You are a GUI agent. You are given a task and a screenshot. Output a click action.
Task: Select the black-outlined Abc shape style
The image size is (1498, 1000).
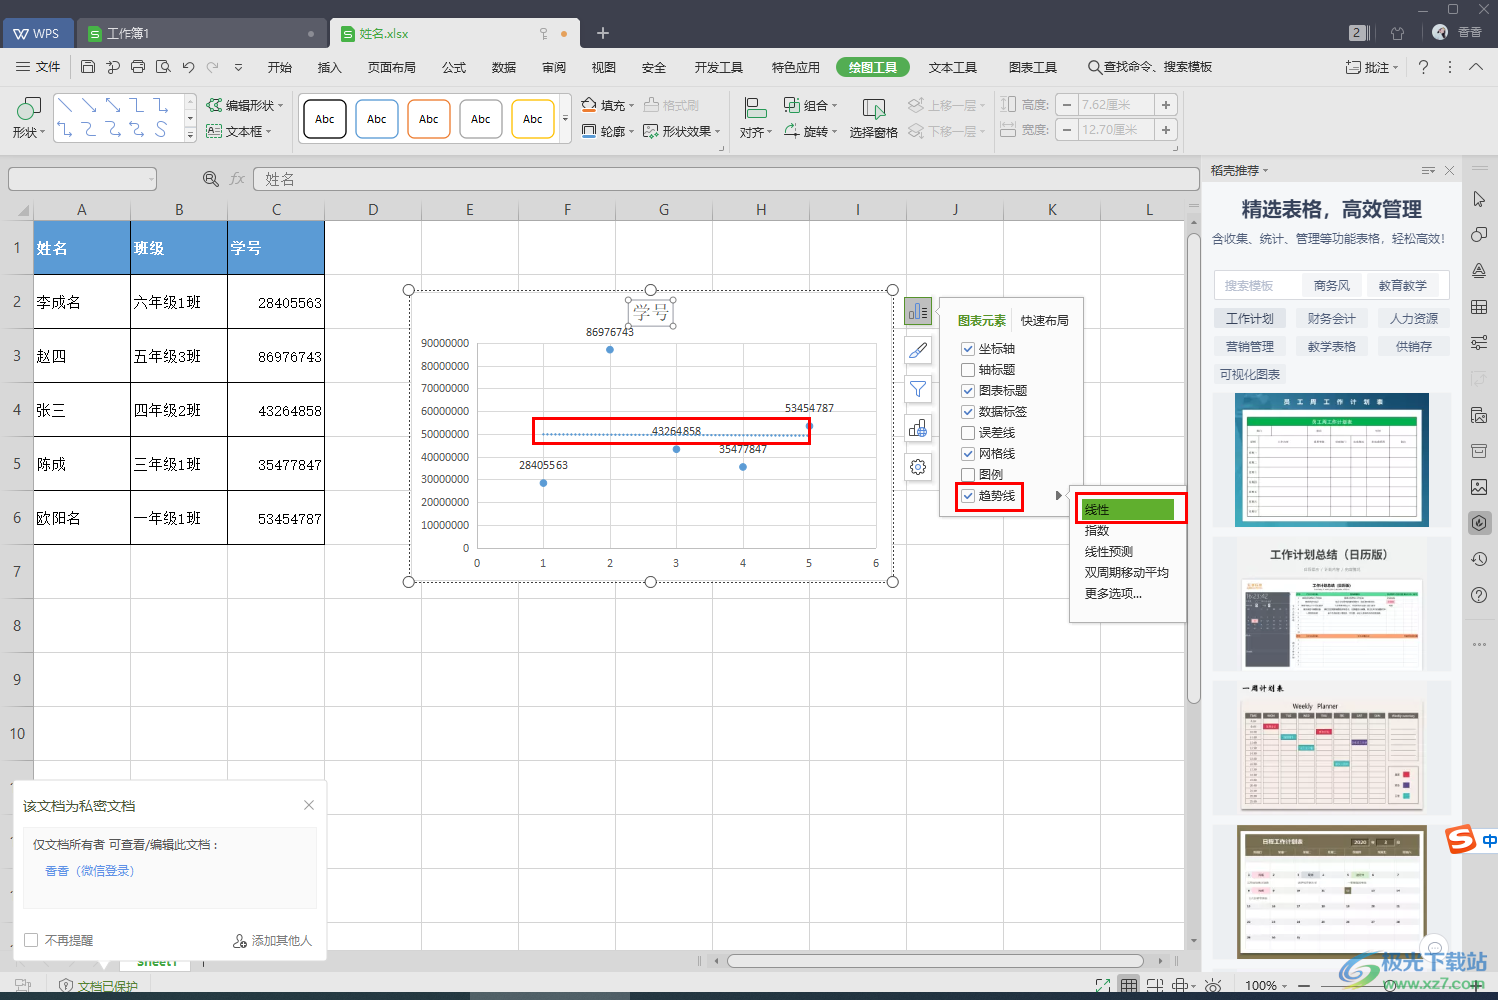click(x=325, y=119)
